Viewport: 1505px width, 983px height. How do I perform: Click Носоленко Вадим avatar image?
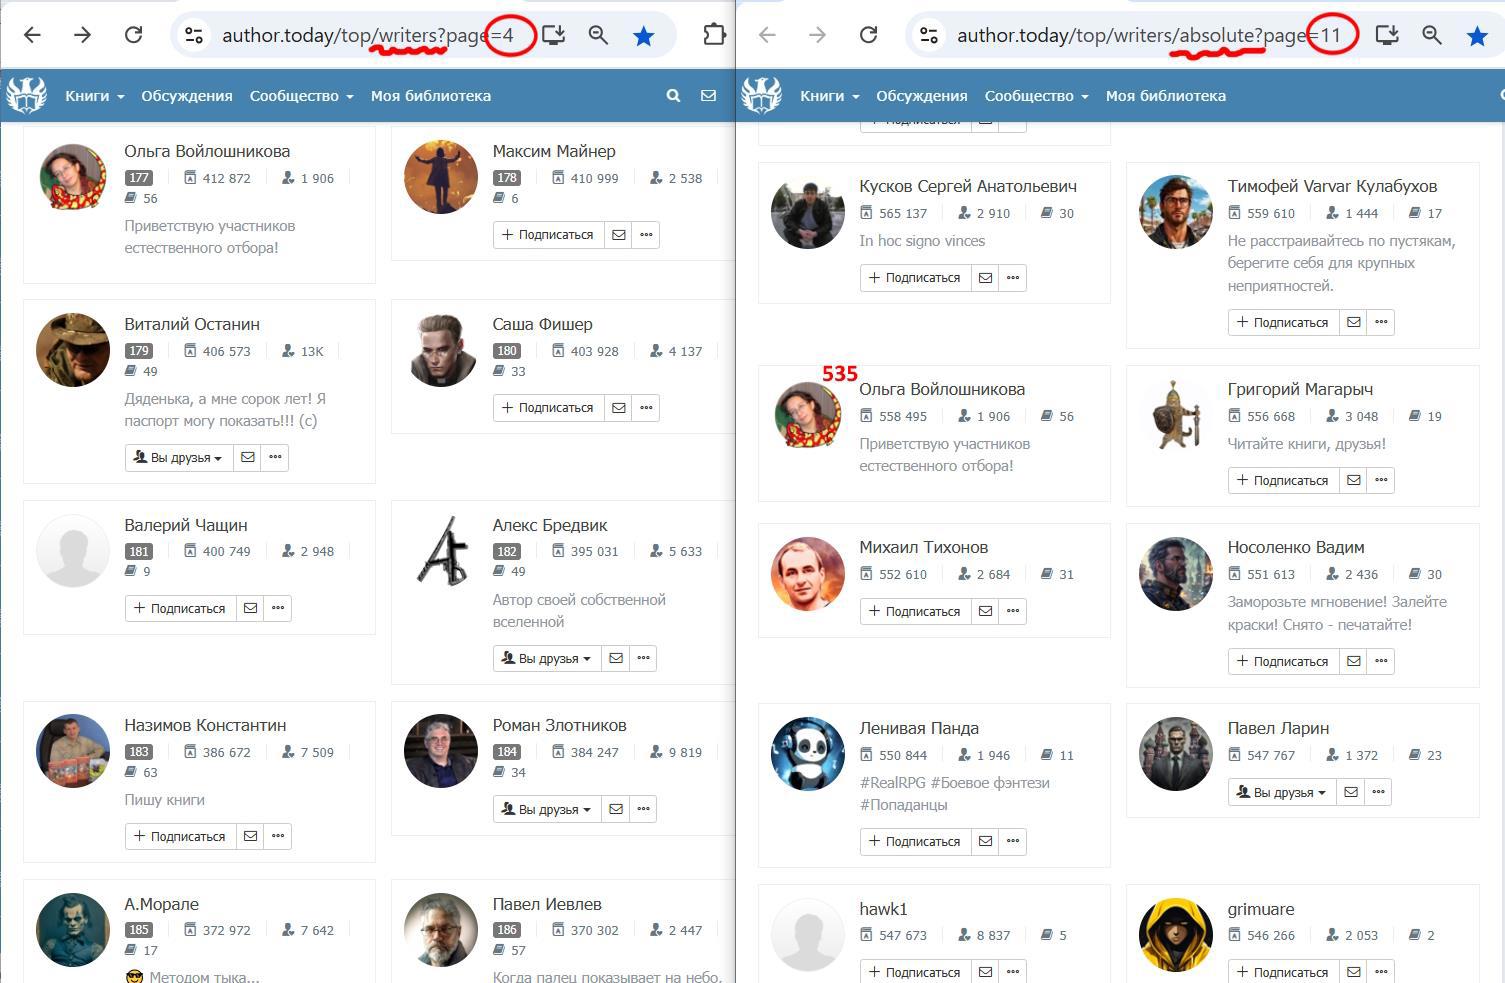coord(1176,573)
